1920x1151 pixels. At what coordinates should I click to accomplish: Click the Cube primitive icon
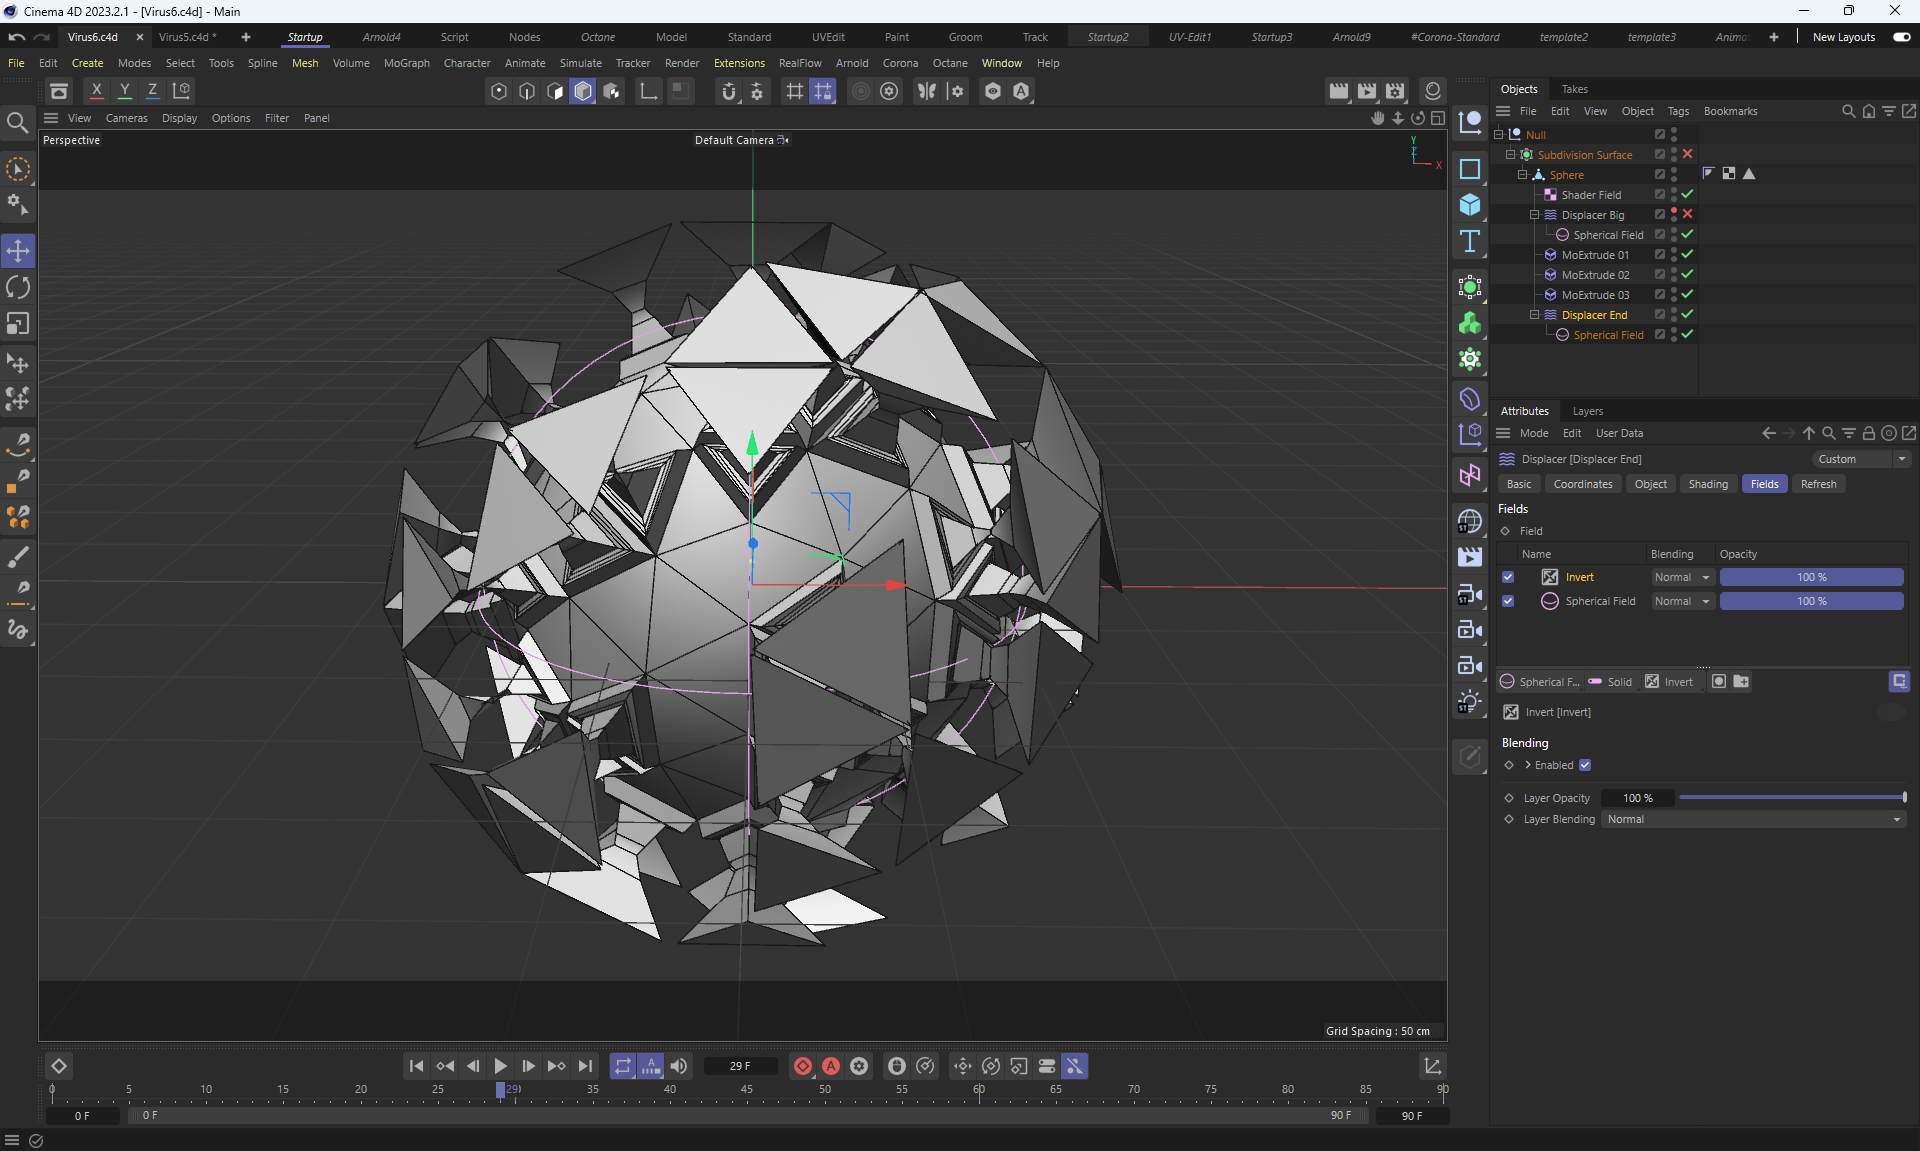point(1469,205)
